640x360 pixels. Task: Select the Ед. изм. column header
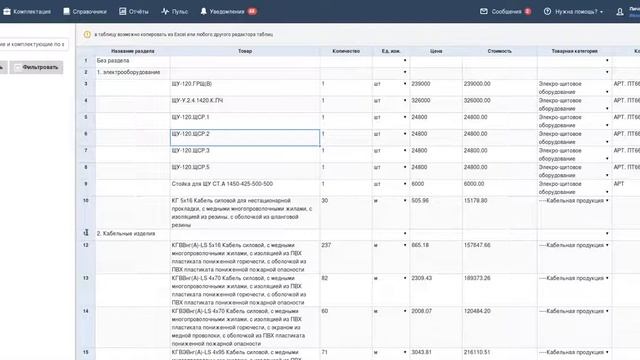(391, 51)
